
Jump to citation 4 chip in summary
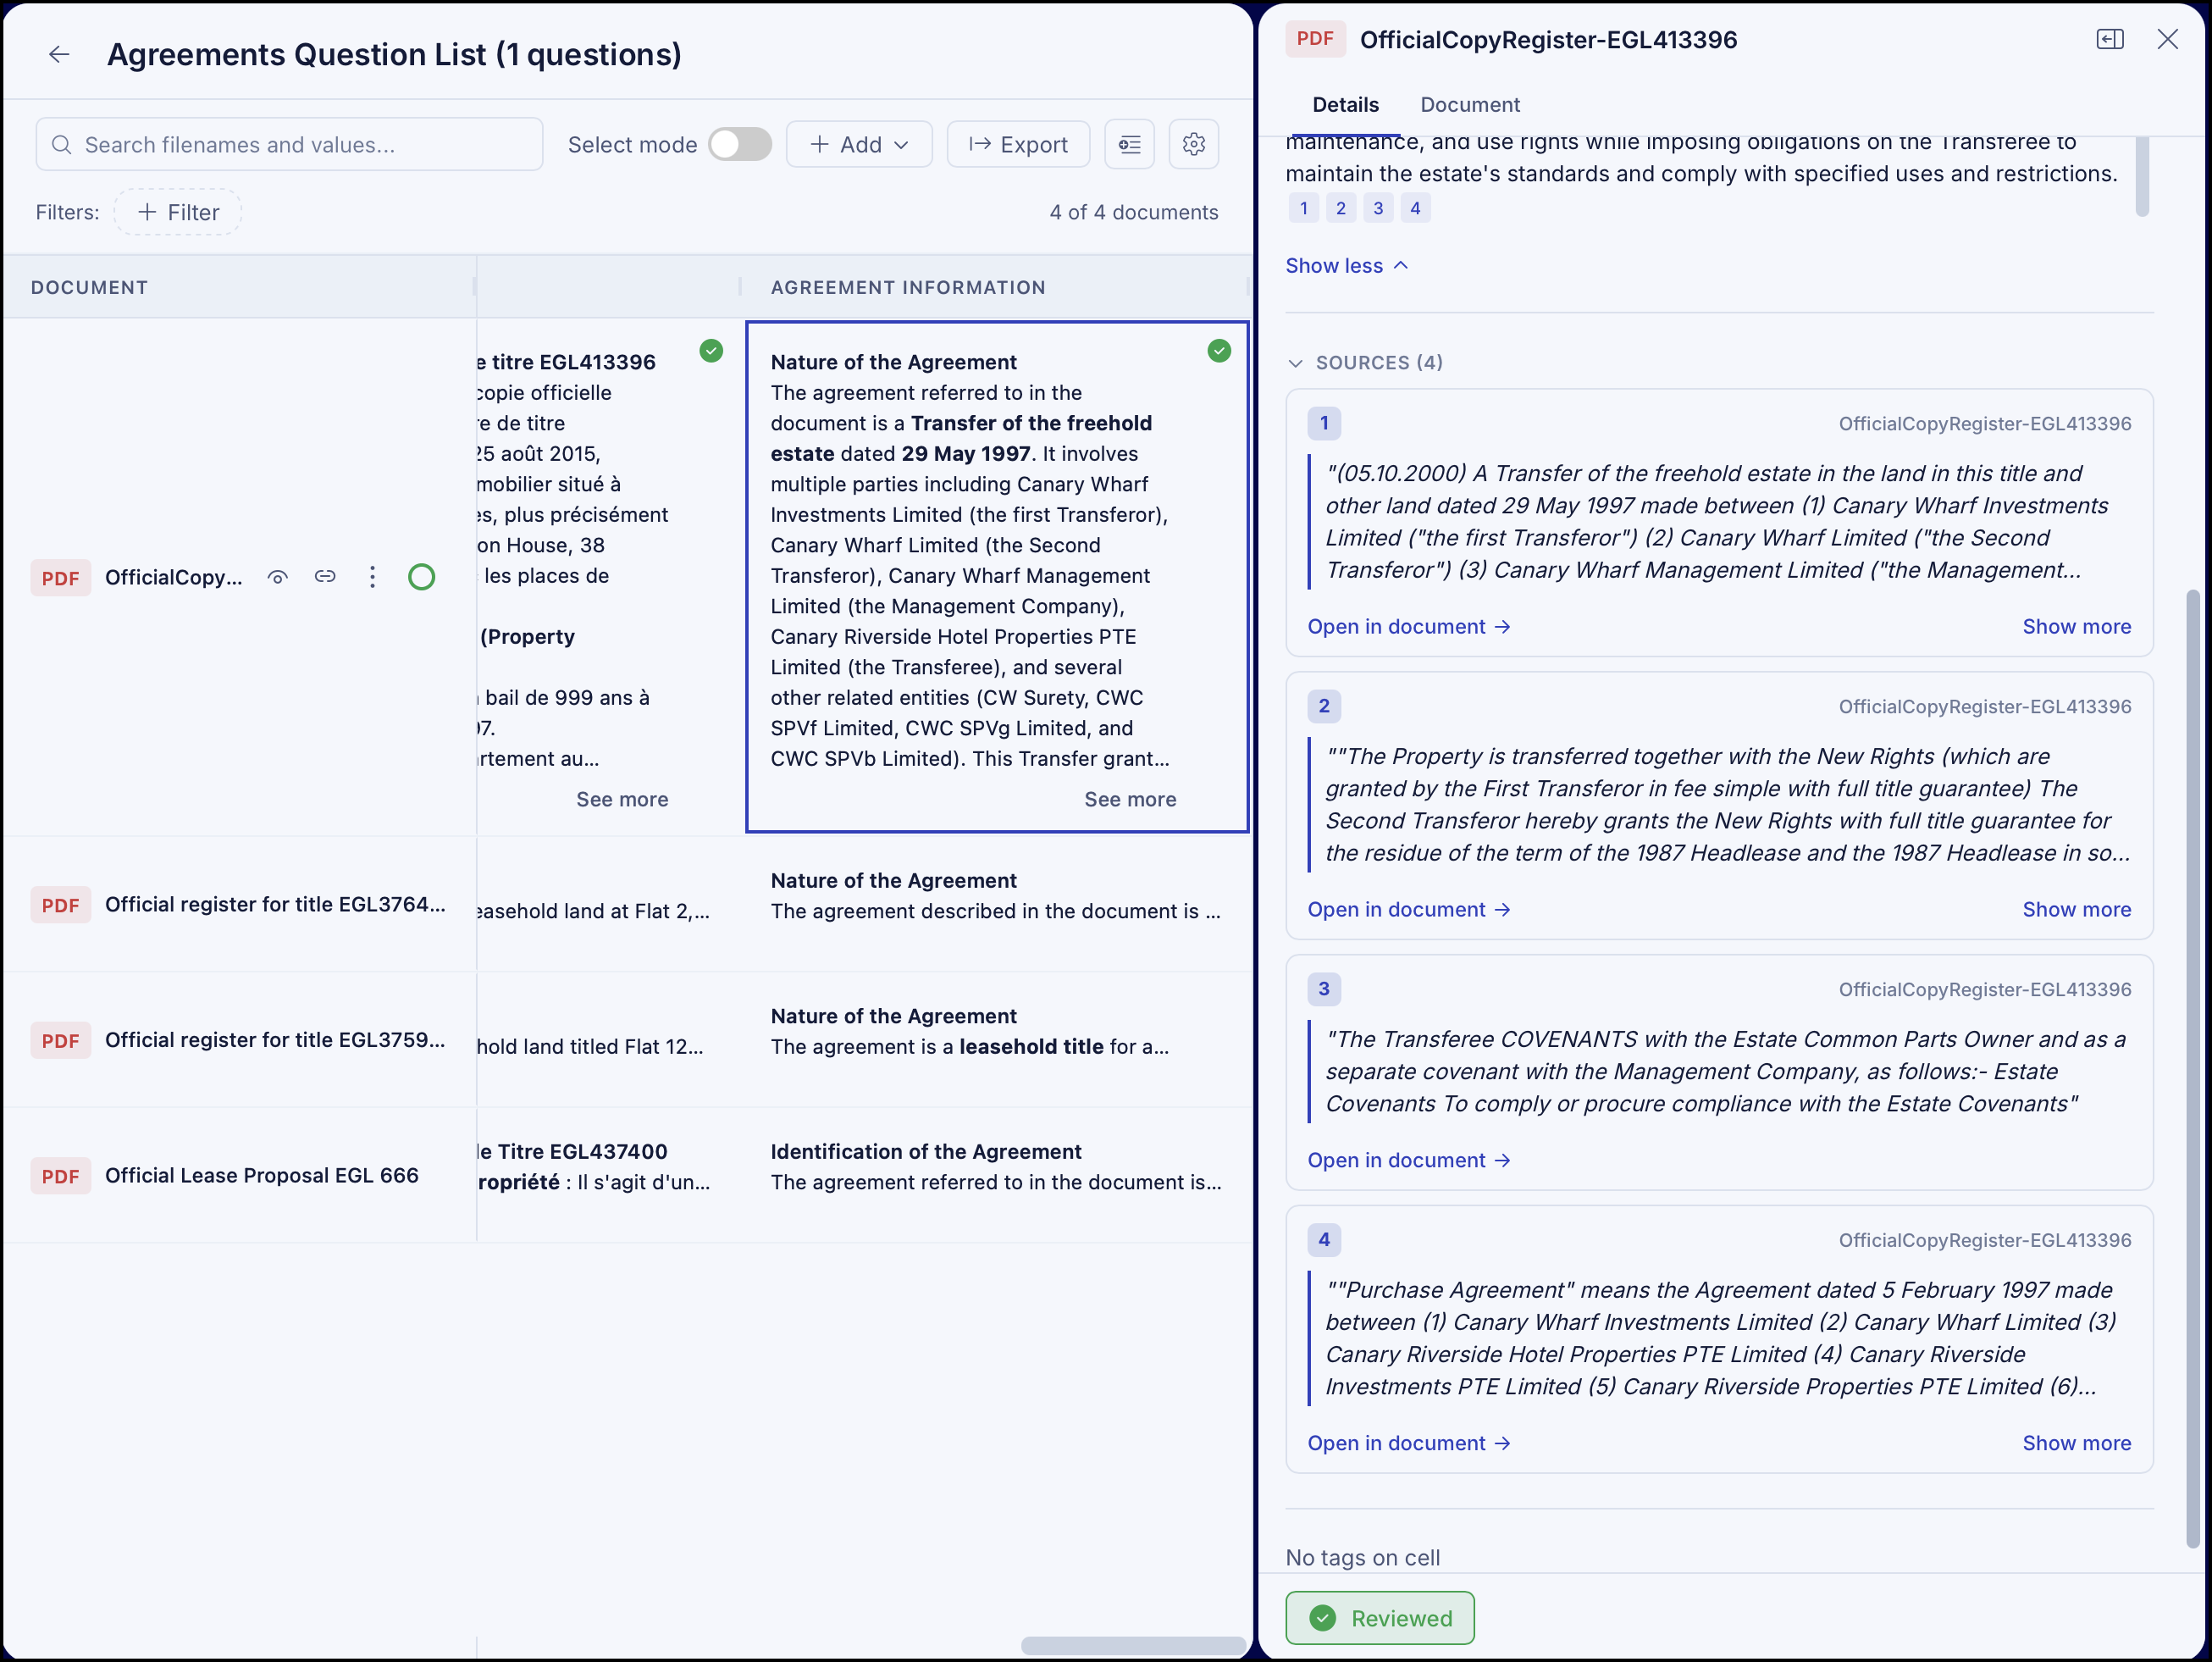coord(1415,208)
